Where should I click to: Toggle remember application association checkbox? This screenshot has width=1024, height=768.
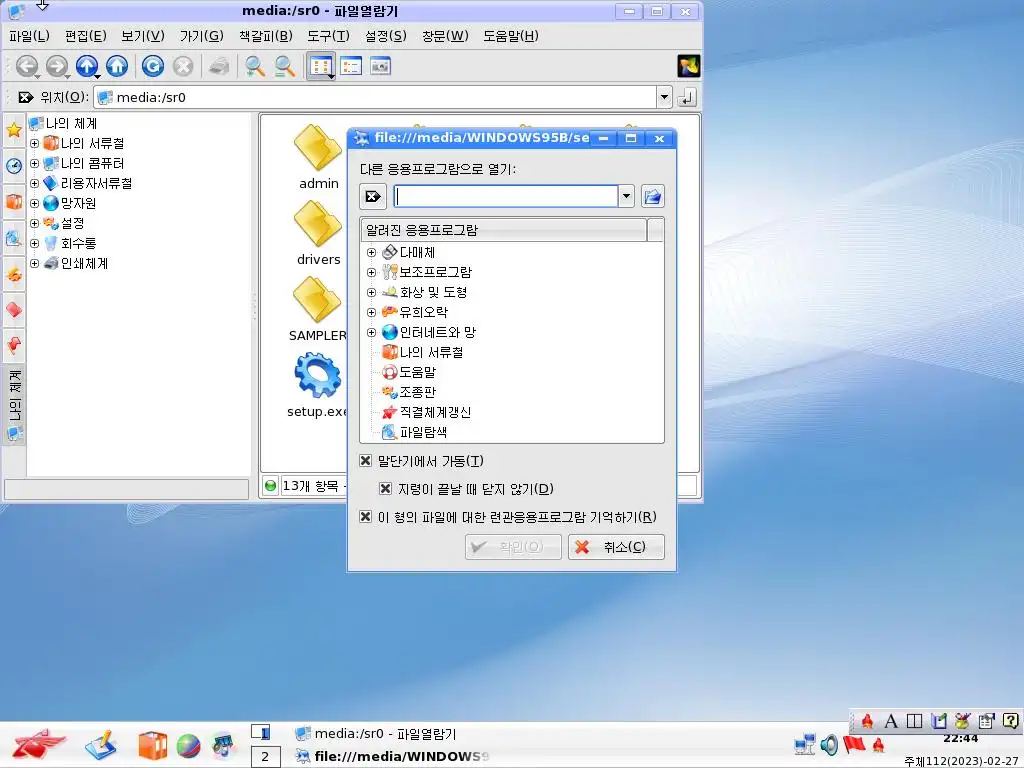[x=366, y=517]
